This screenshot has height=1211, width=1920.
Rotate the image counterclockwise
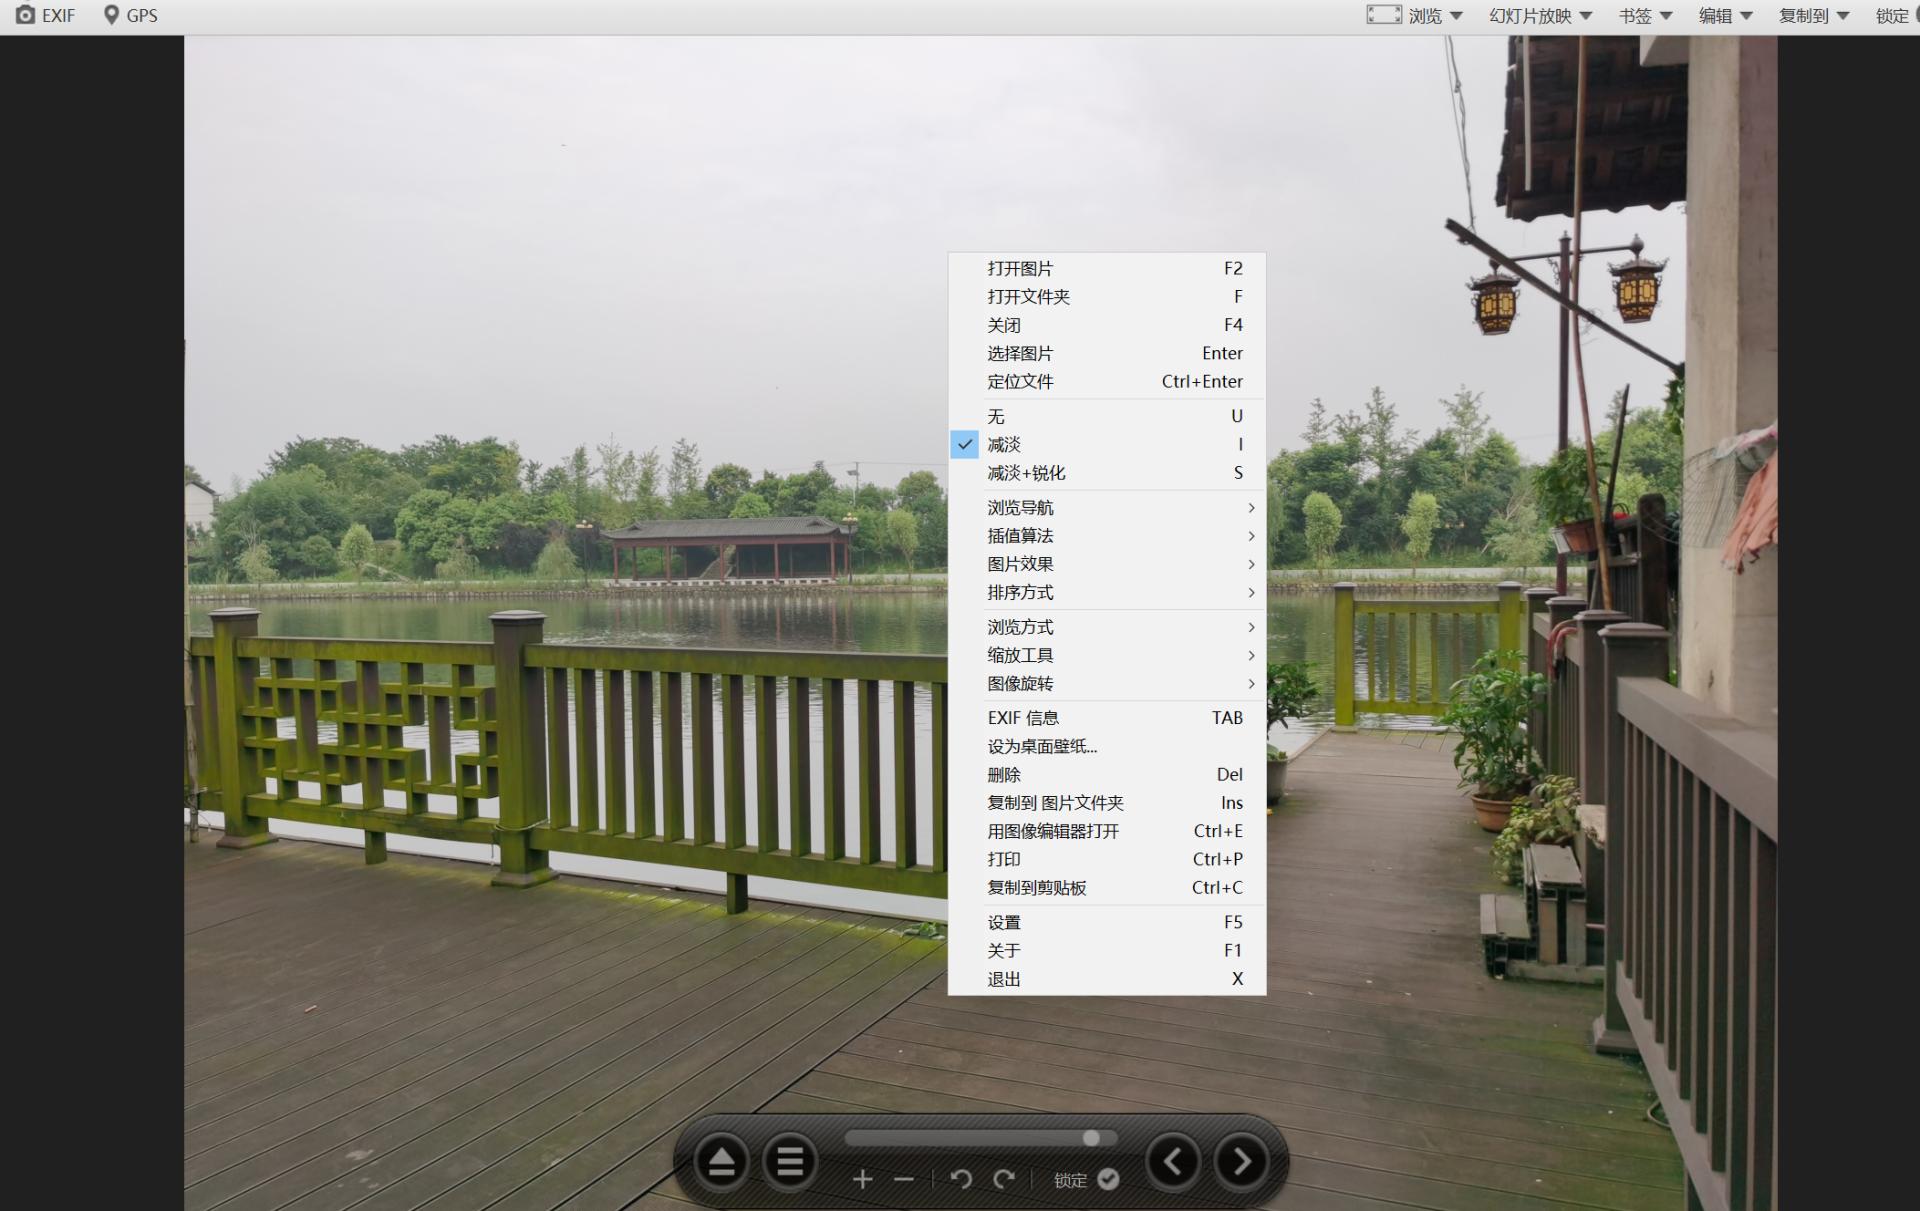tap(961, 1179)
